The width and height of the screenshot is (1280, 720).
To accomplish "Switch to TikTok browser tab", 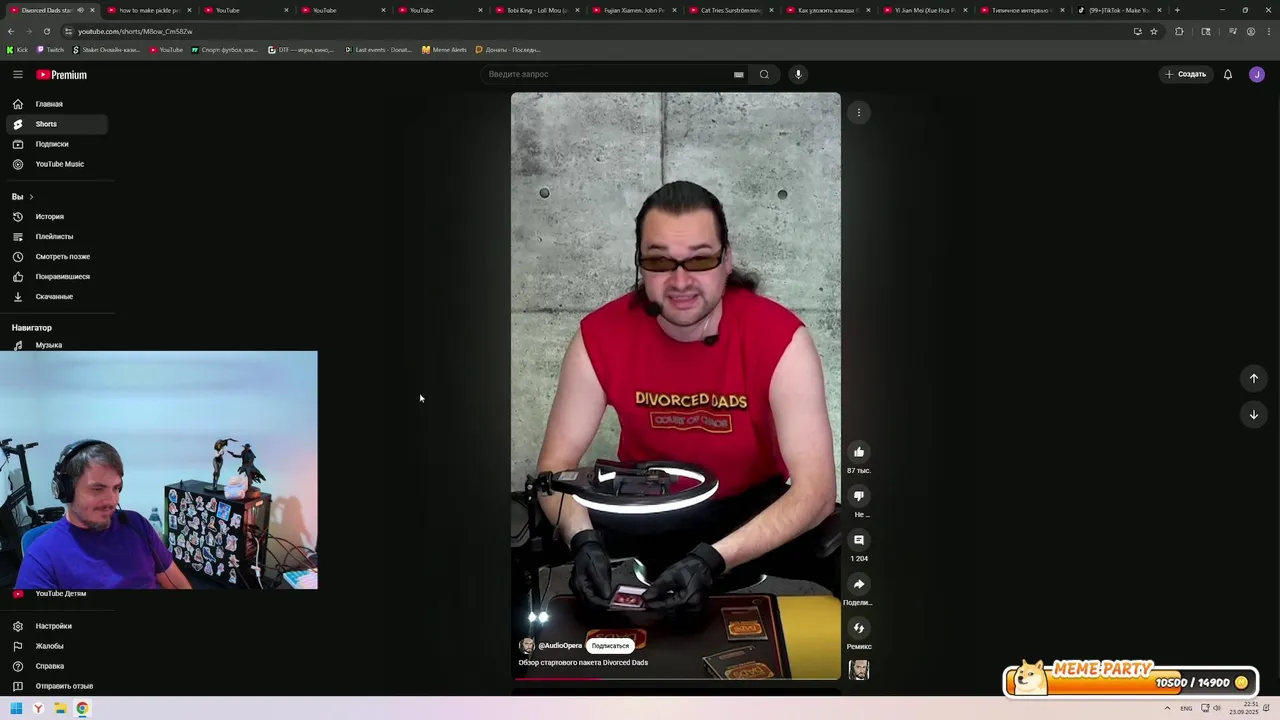I will tap(1119, 10).
